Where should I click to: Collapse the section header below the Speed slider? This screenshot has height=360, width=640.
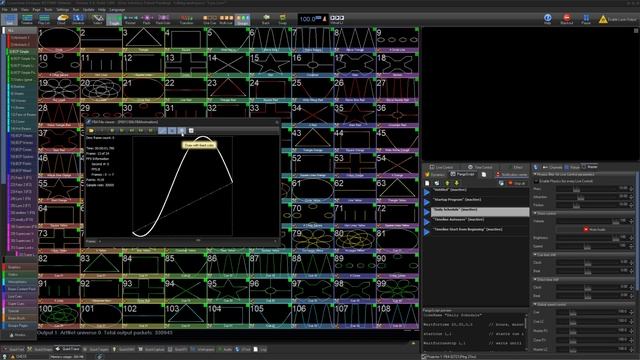point(584,255)
